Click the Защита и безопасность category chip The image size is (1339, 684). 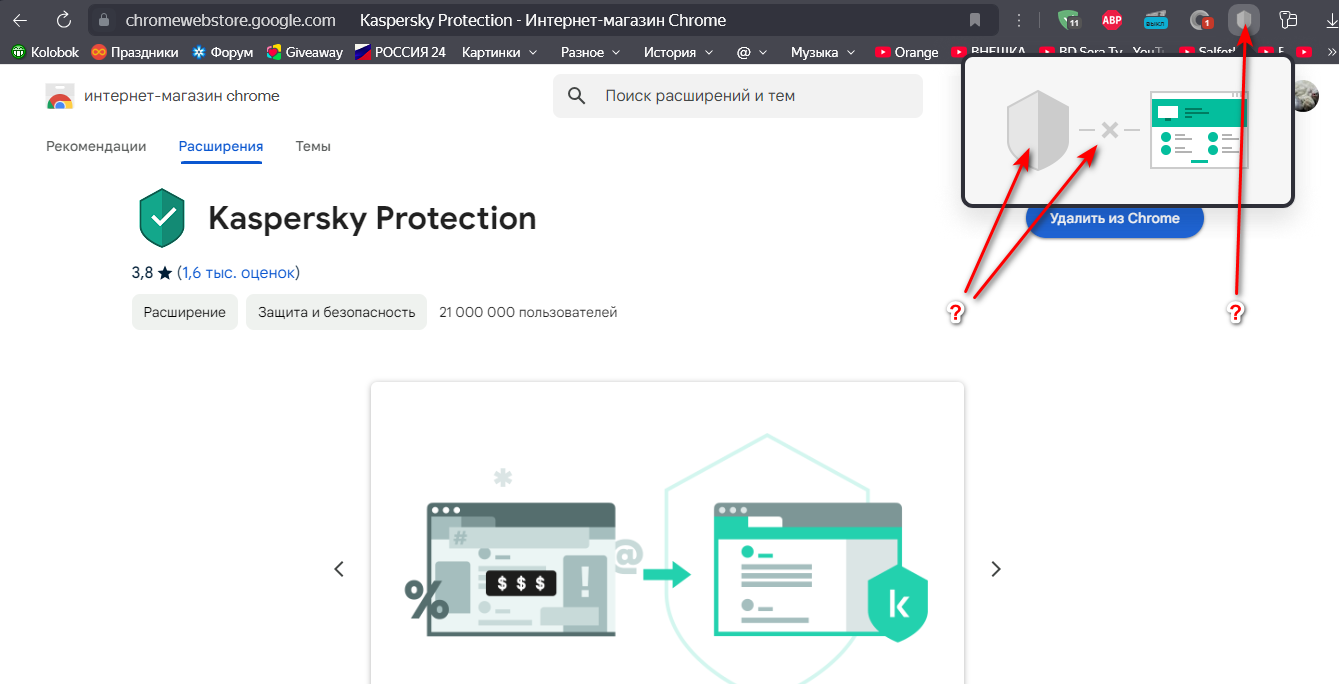coord(336,312)
